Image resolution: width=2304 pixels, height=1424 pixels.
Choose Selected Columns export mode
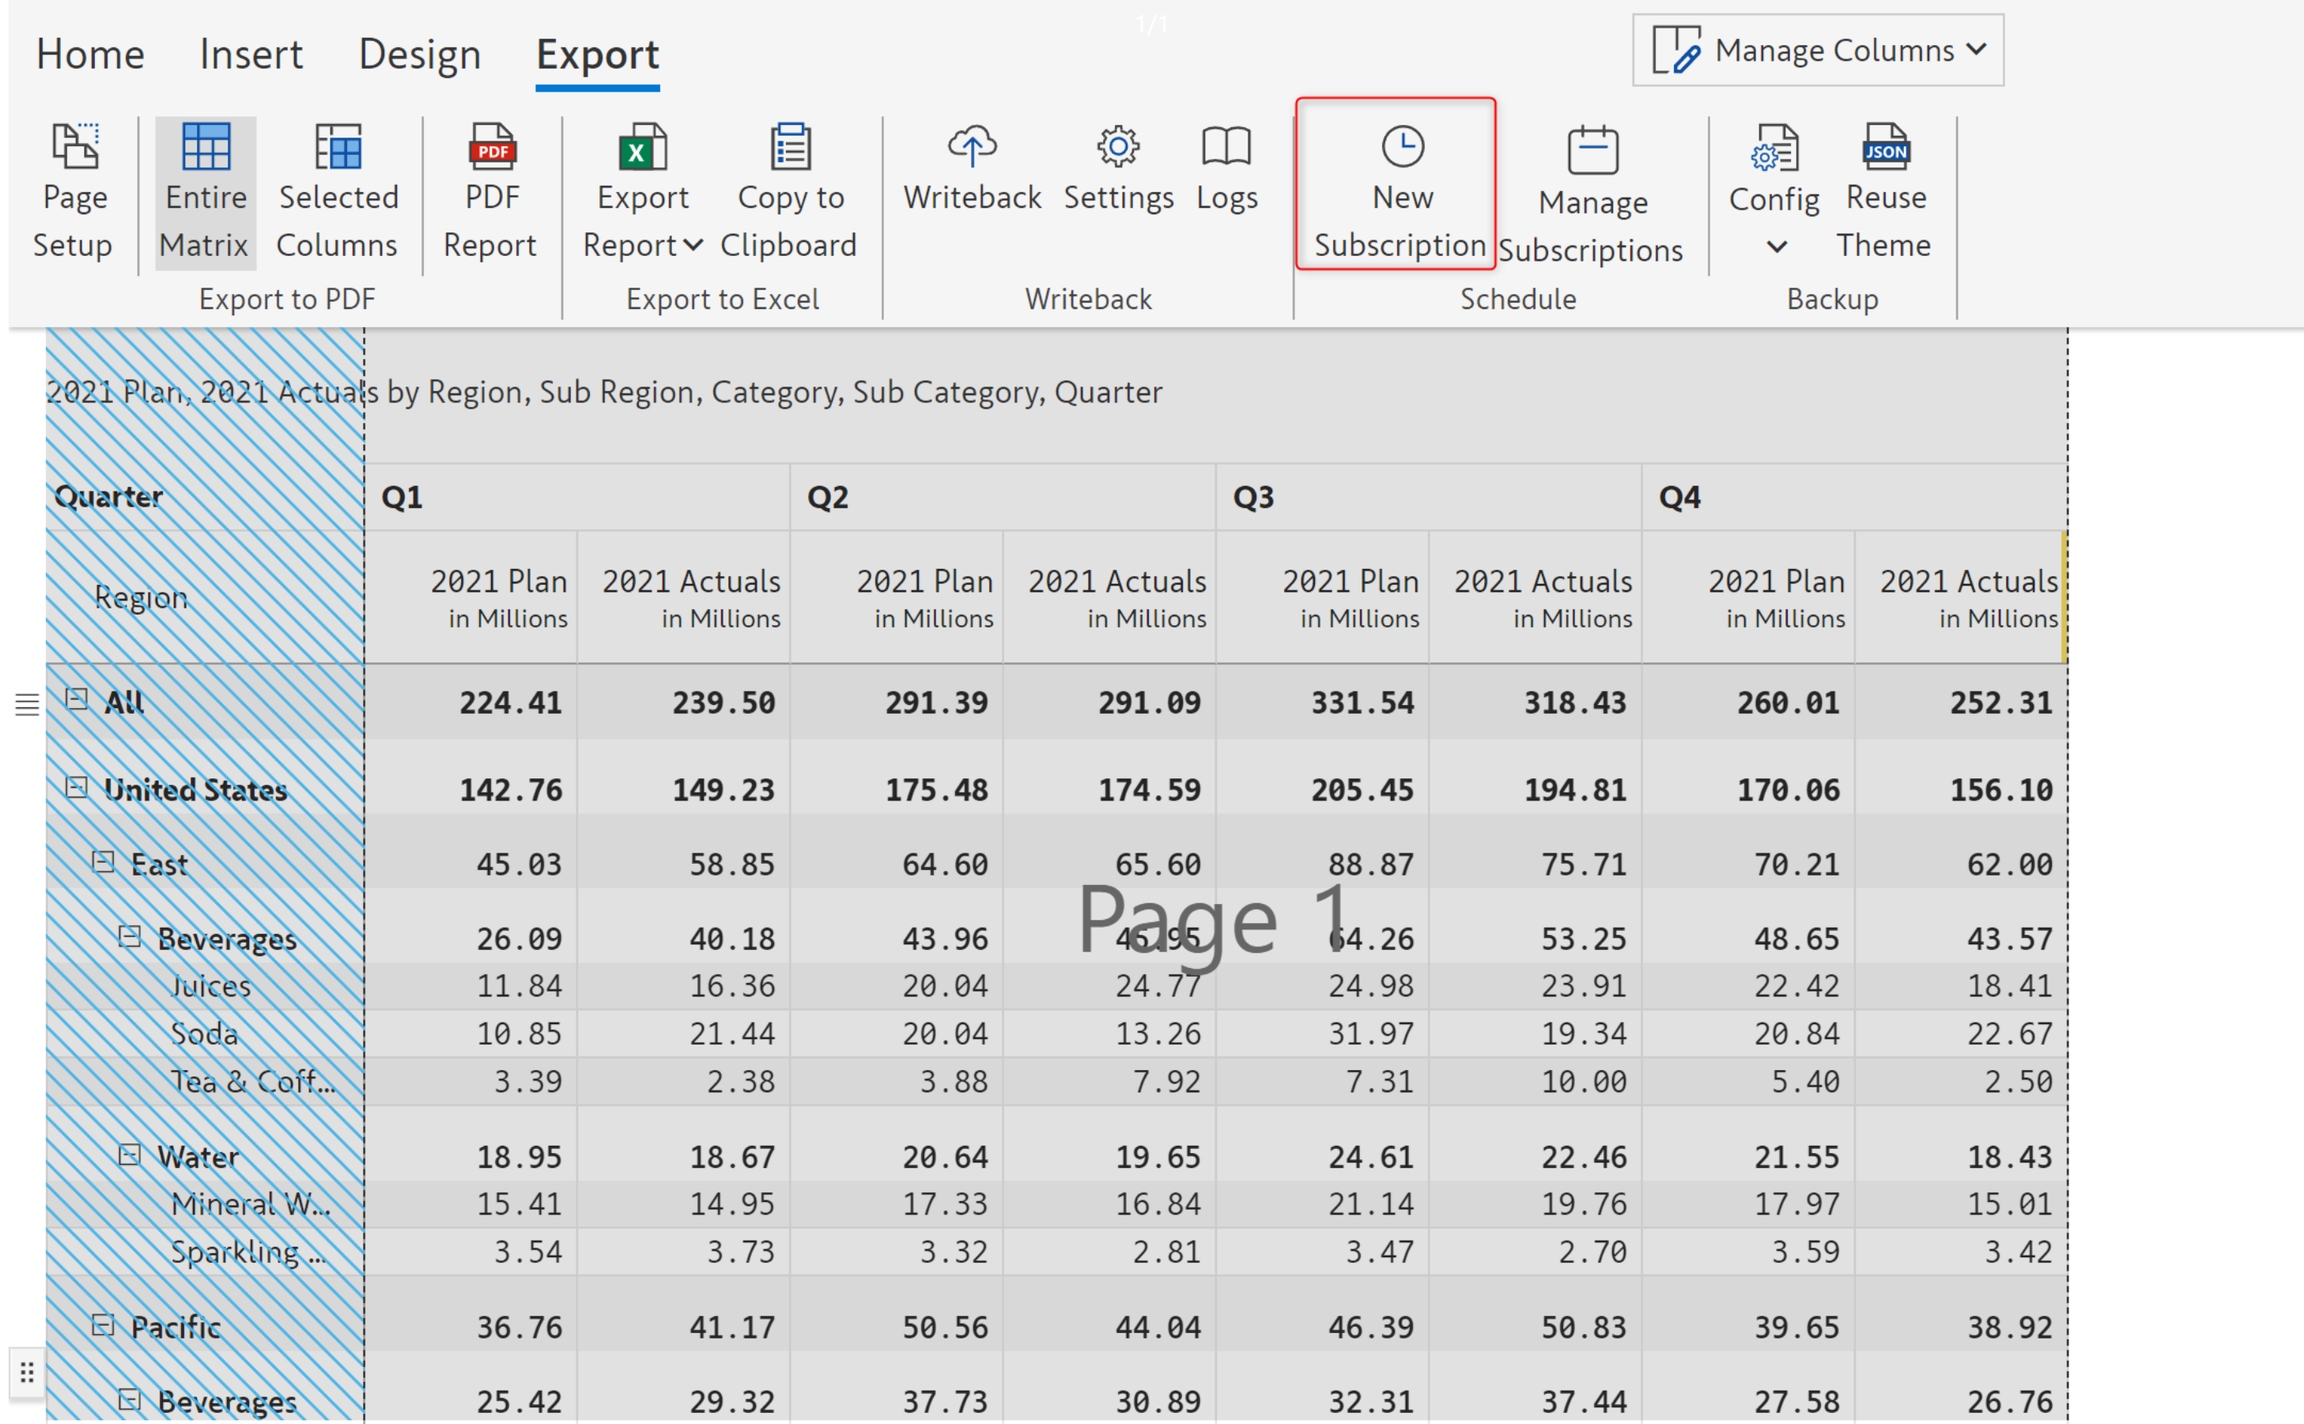tap(338, 190)
